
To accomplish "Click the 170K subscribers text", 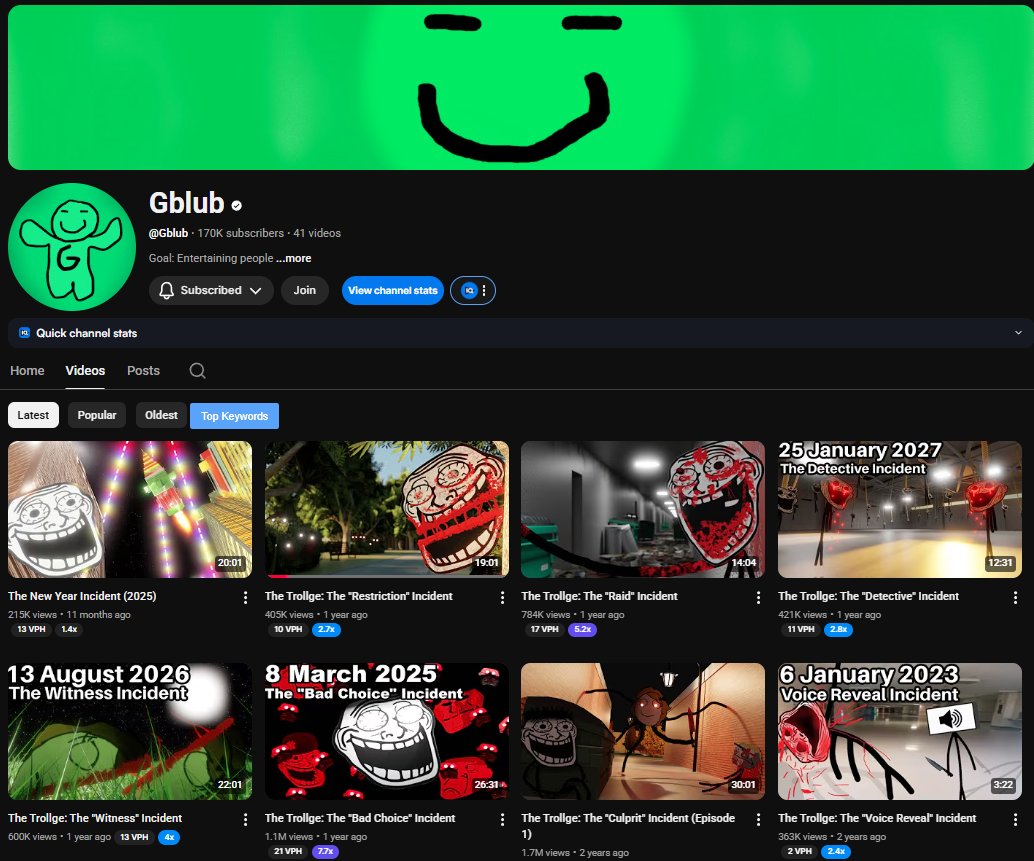I will tap(241, 233).
